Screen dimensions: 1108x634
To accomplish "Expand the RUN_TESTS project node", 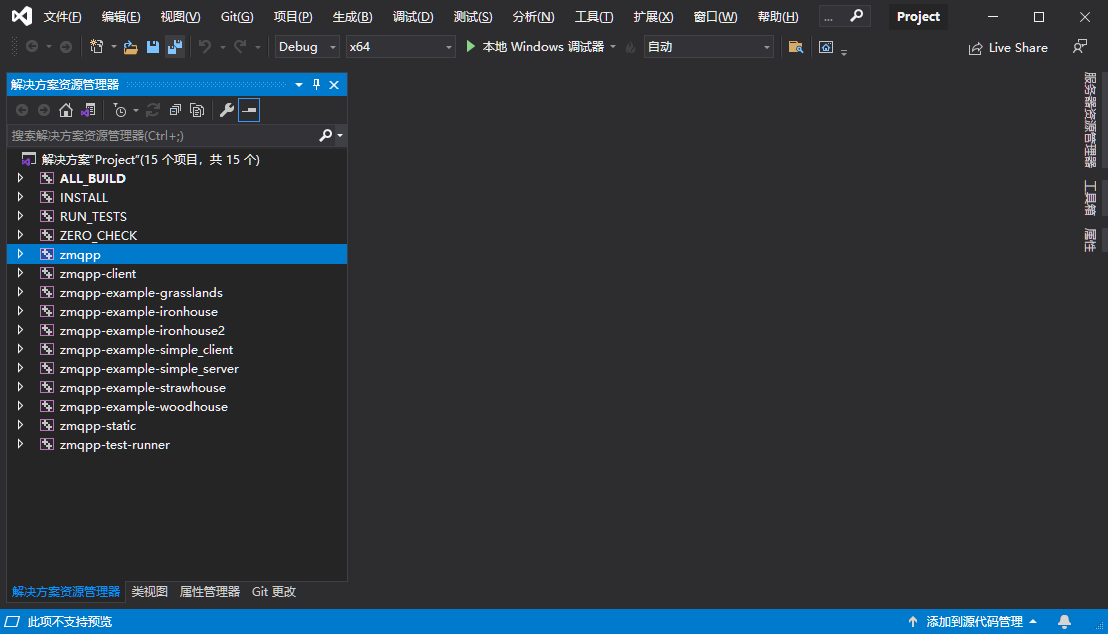I will point(20,216).
